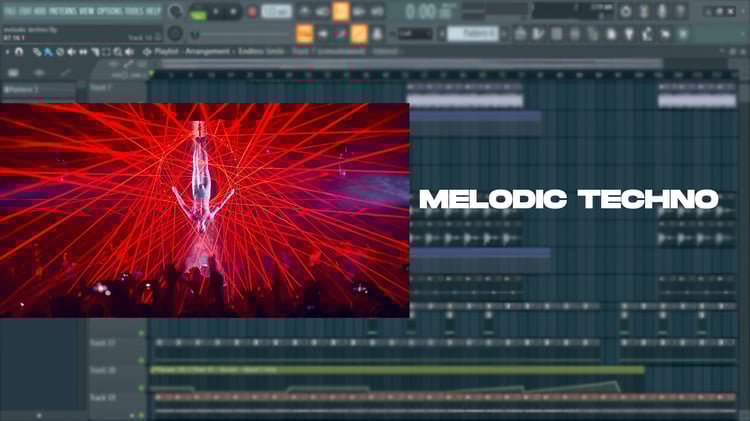Viewport: 750px width, 421px height.
Task: Click the help question mark icon
Action: point(680,11)
